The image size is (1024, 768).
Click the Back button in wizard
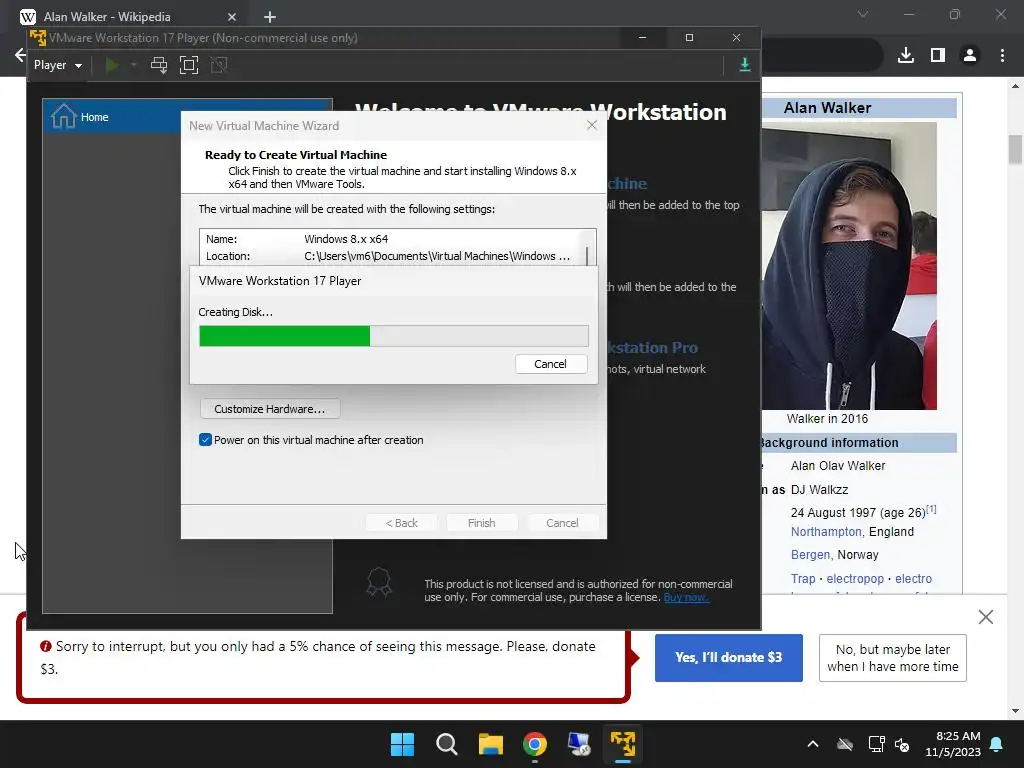click(401, 523)
